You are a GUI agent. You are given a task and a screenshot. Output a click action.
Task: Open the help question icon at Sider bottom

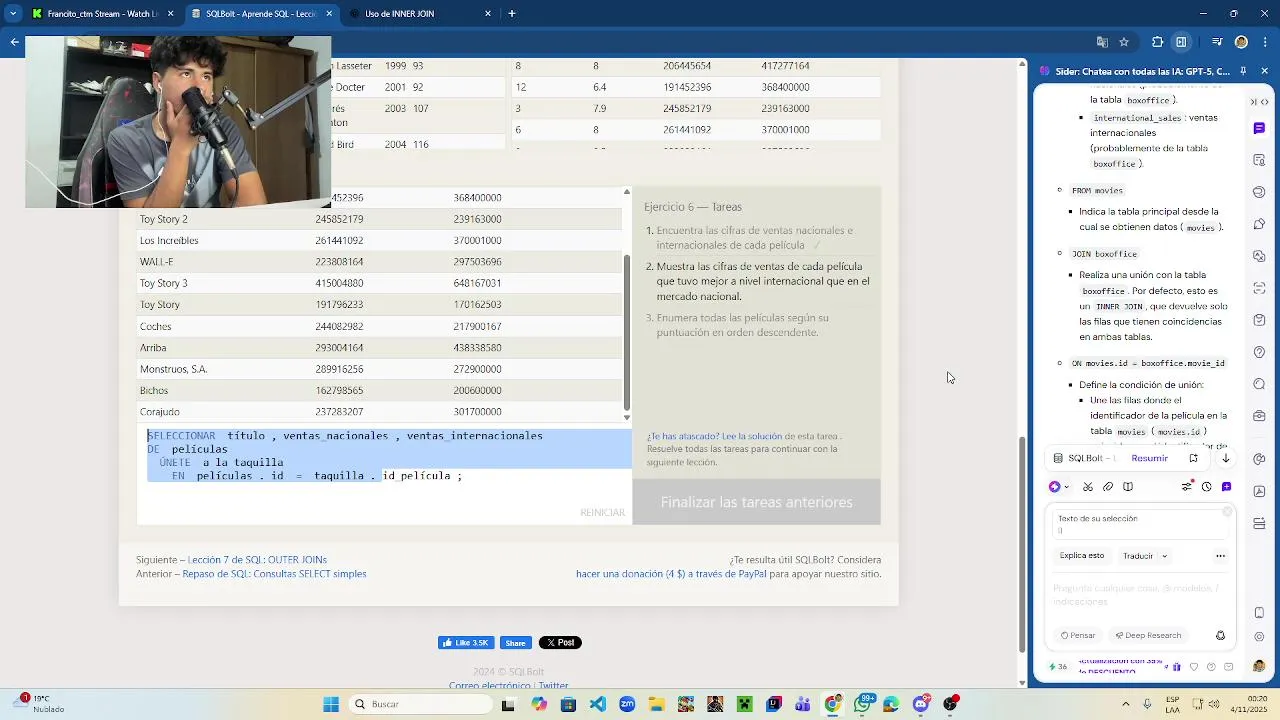[1211, 667]
